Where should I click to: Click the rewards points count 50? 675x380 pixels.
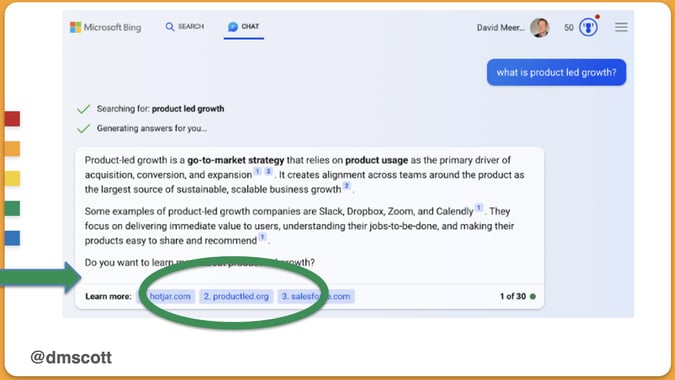click(569, 28)
